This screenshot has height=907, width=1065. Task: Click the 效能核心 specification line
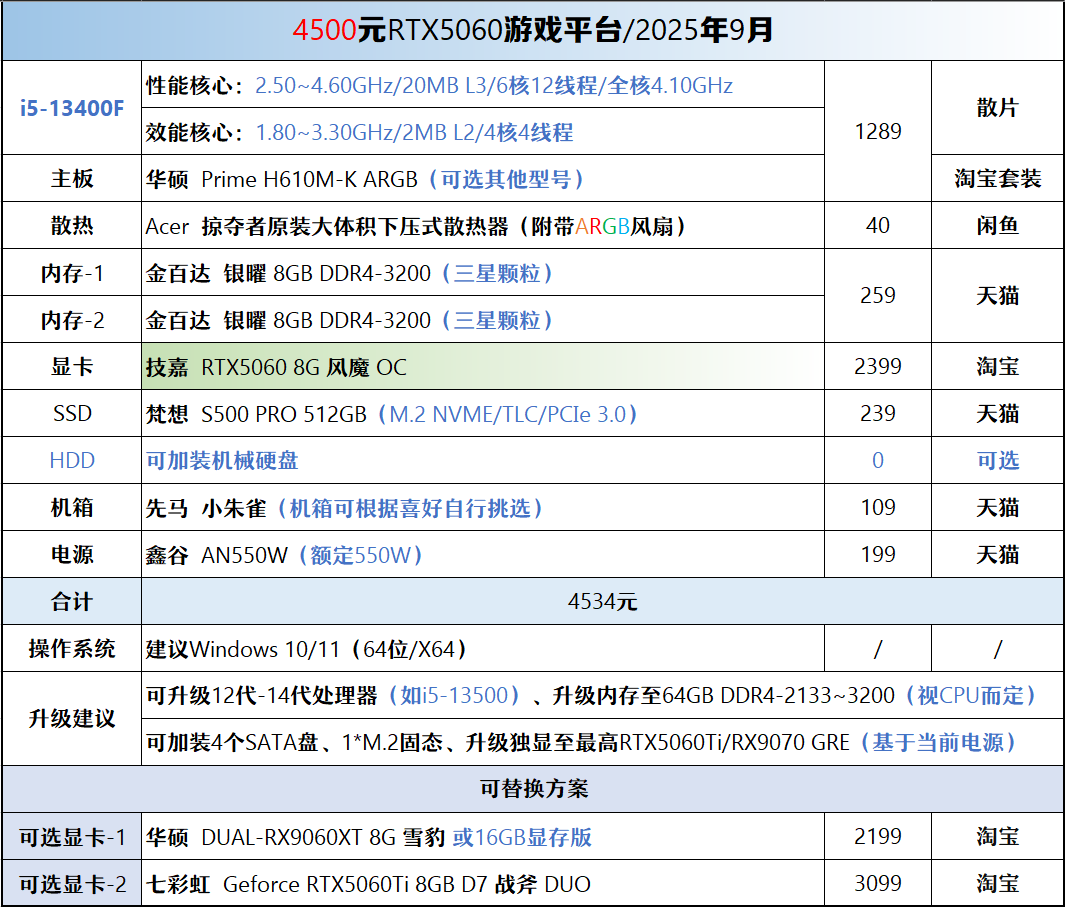click(x=483, y=132)
